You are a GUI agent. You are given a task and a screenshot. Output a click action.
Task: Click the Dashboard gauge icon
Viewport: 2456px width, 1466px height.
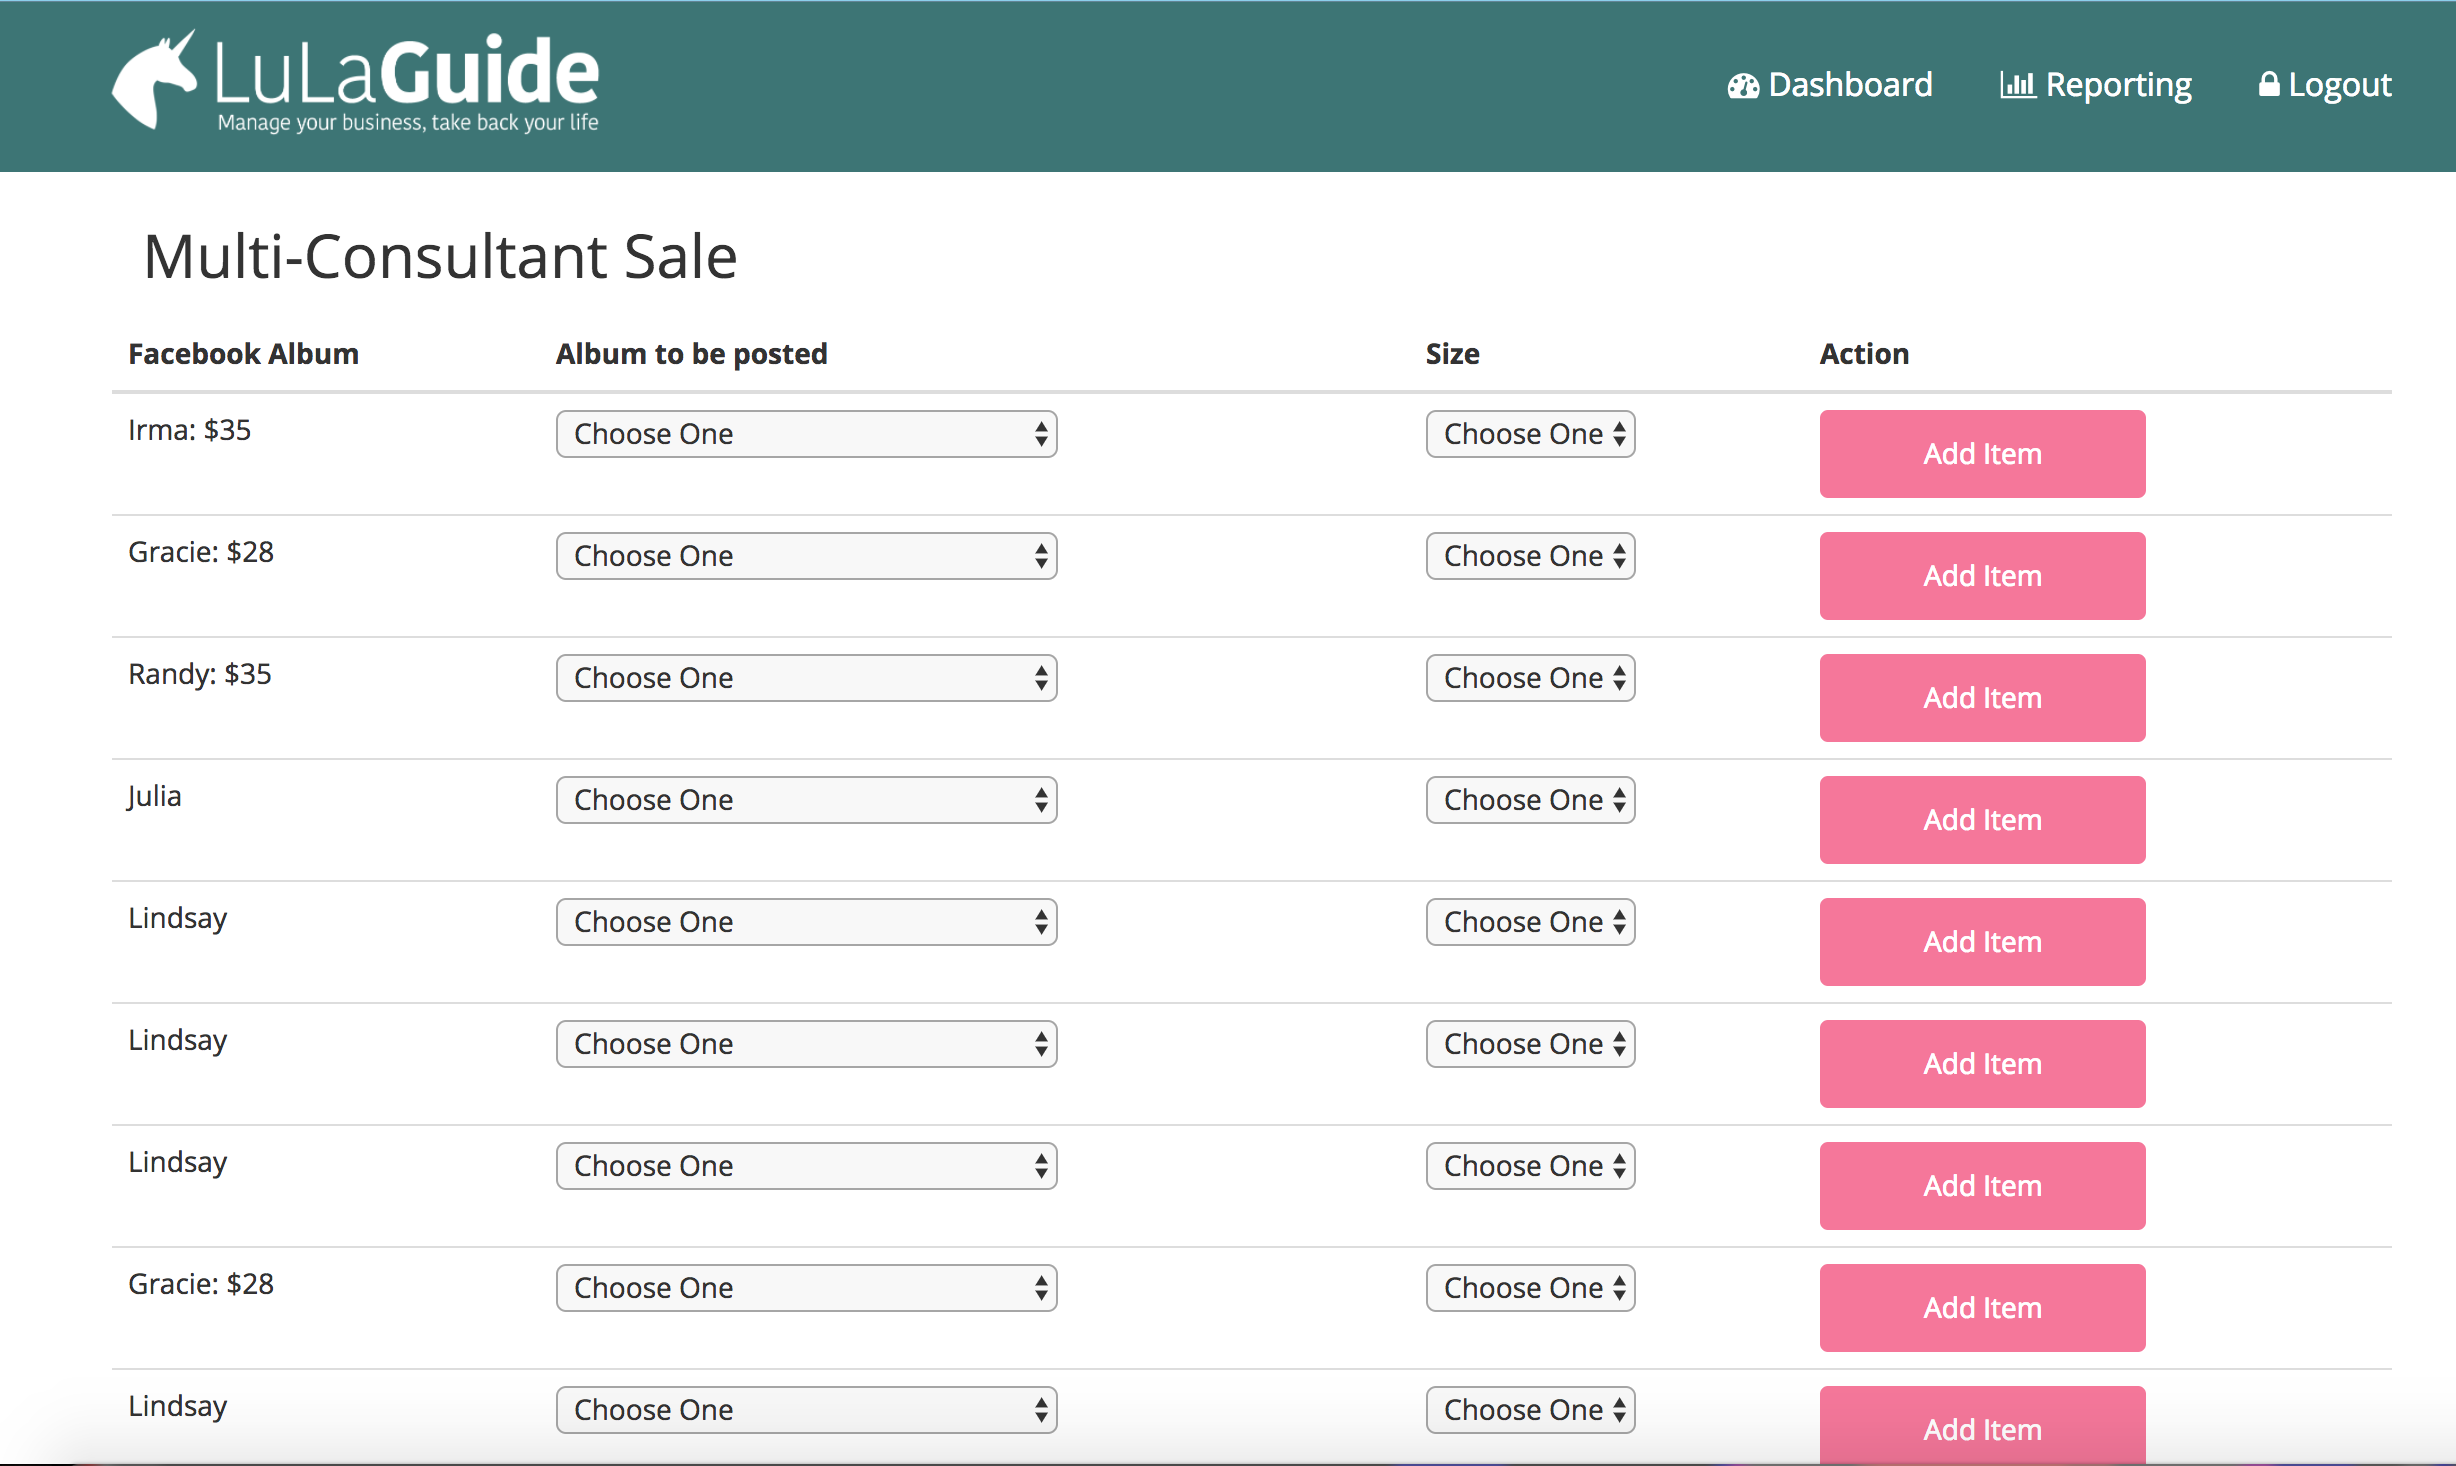coord(1742,86)
